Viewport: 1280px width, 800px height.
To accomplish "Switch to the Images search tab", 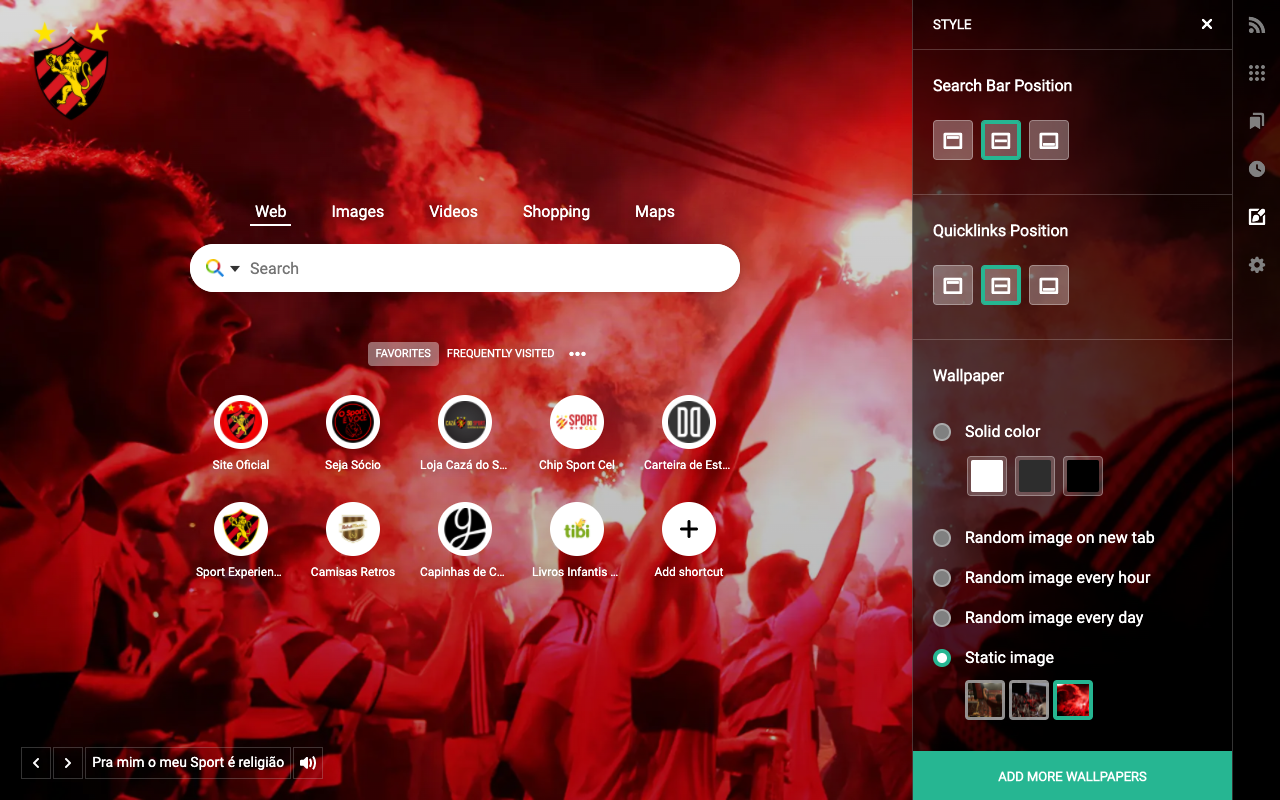I will pyautogui.click(x=357, y=211).
